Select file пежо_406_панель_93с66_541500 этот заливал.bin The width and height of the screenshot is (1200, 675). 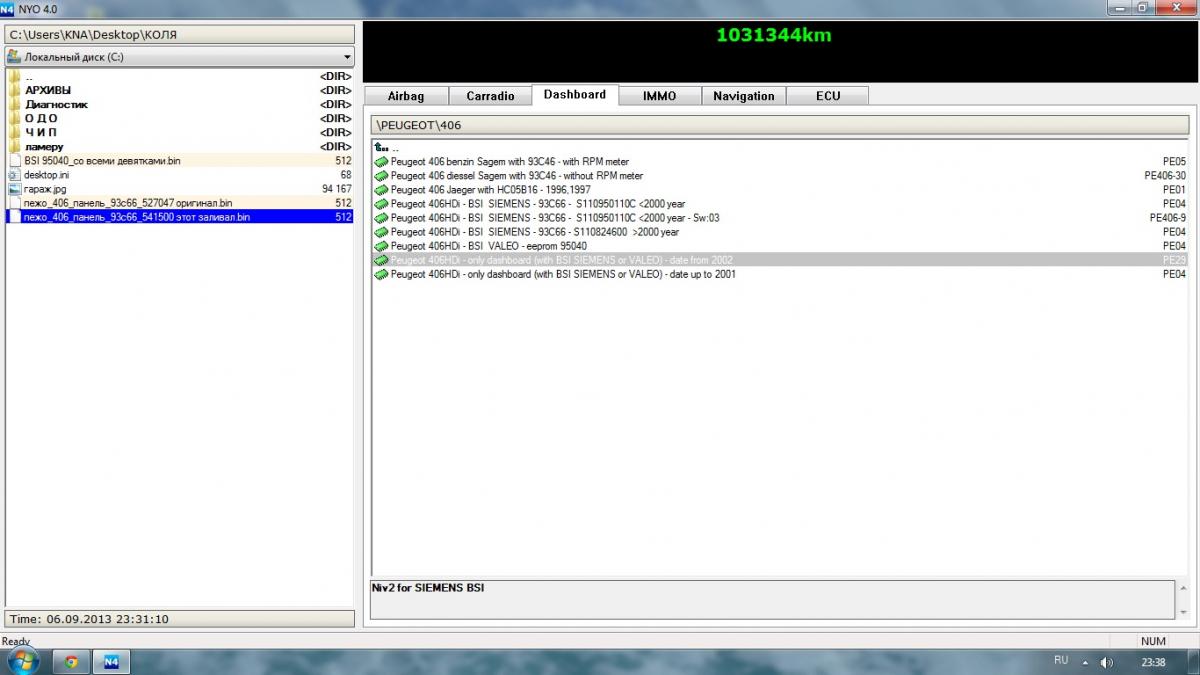pyautogui.click(x=180, y=216)
